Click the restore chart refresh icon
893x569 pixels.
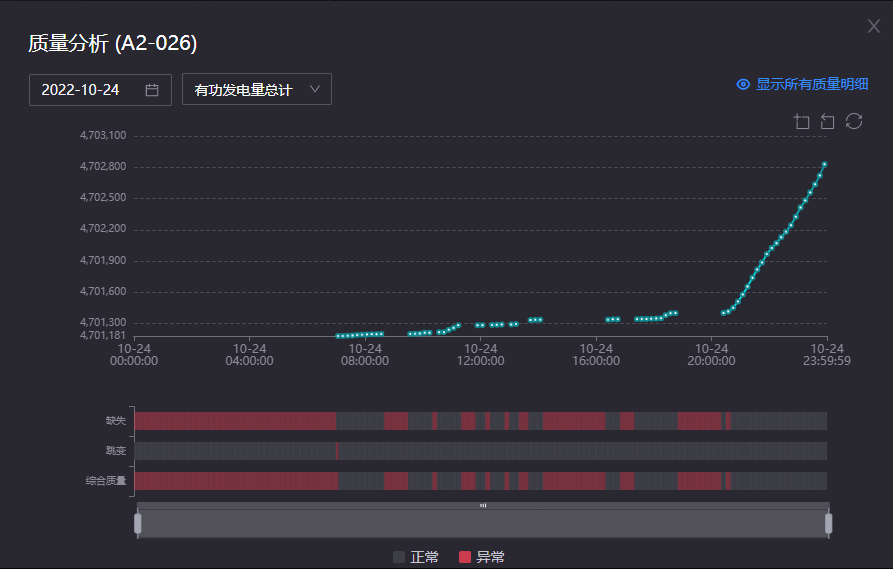854,121
